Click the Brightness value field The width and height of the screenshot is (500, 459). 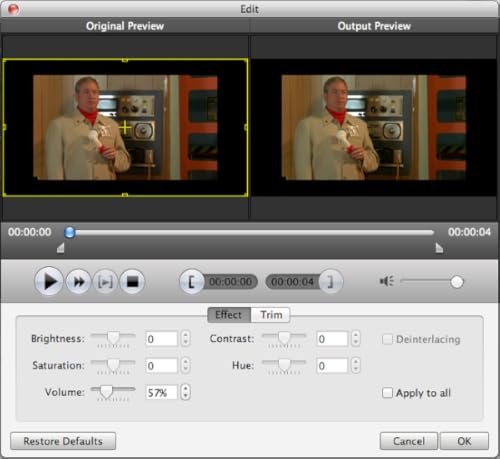coord(162,339)
